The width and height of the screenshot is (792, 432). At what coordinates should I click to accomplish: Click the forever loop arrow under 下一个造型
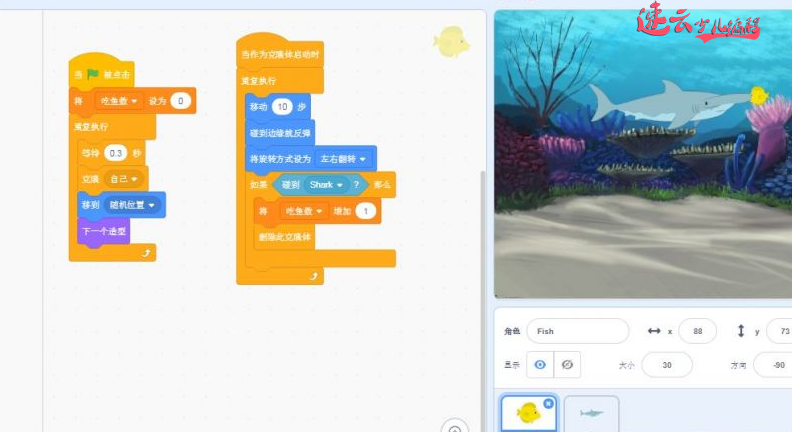(147, 253)
